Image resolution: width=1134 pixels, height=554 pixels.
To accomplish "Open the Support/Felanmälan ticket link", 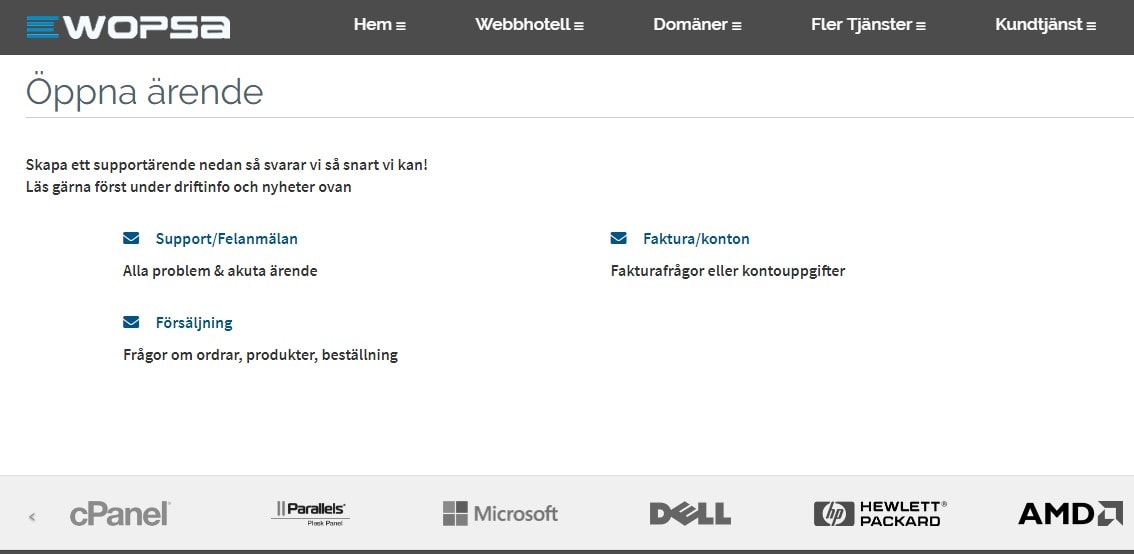I will tap(226, 239).
